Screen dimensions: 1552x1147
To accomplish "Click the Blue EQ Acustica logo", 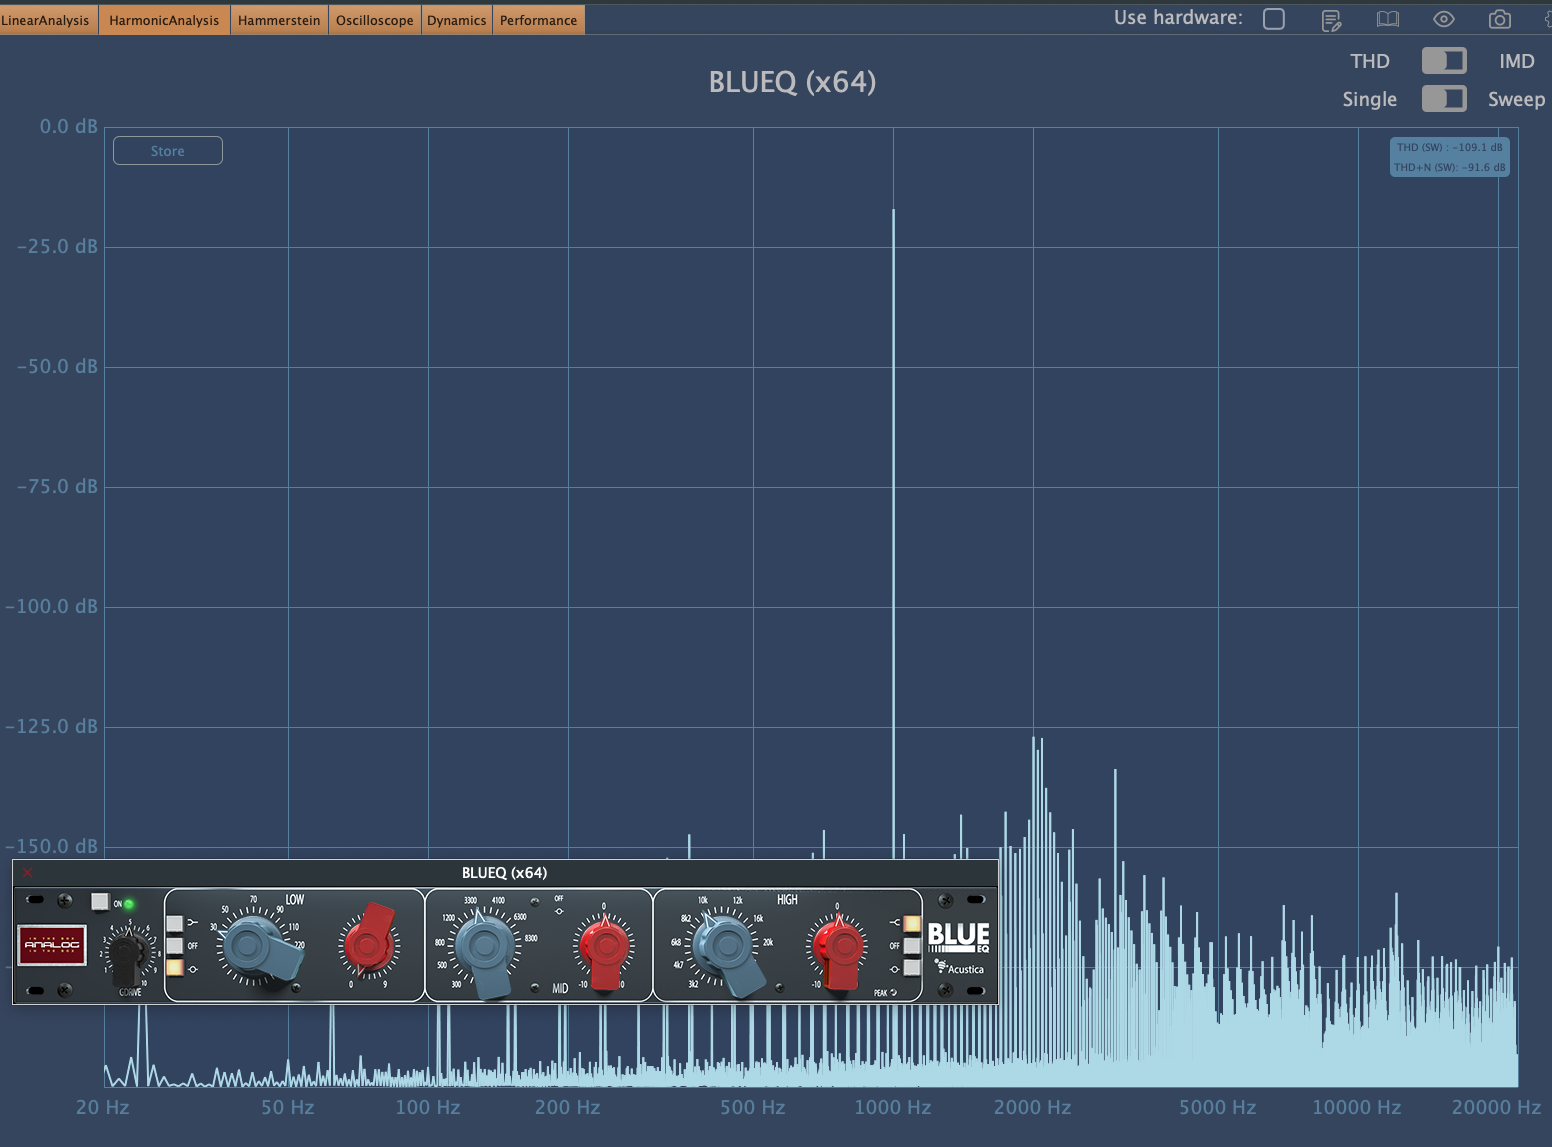I will pos(958,948).
